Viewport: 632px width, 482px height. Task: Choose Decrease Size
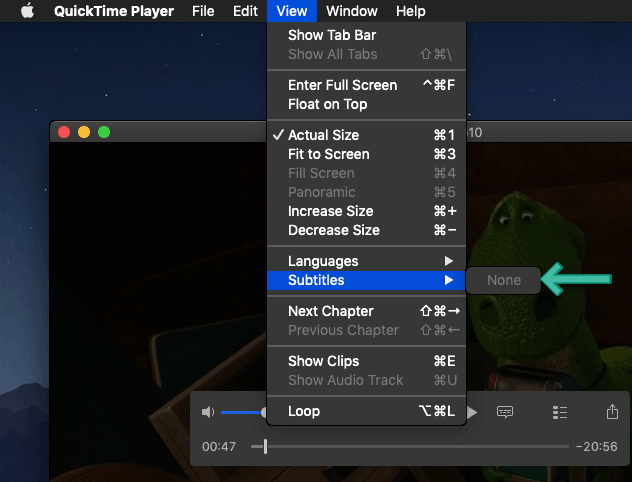coord(366,230)
